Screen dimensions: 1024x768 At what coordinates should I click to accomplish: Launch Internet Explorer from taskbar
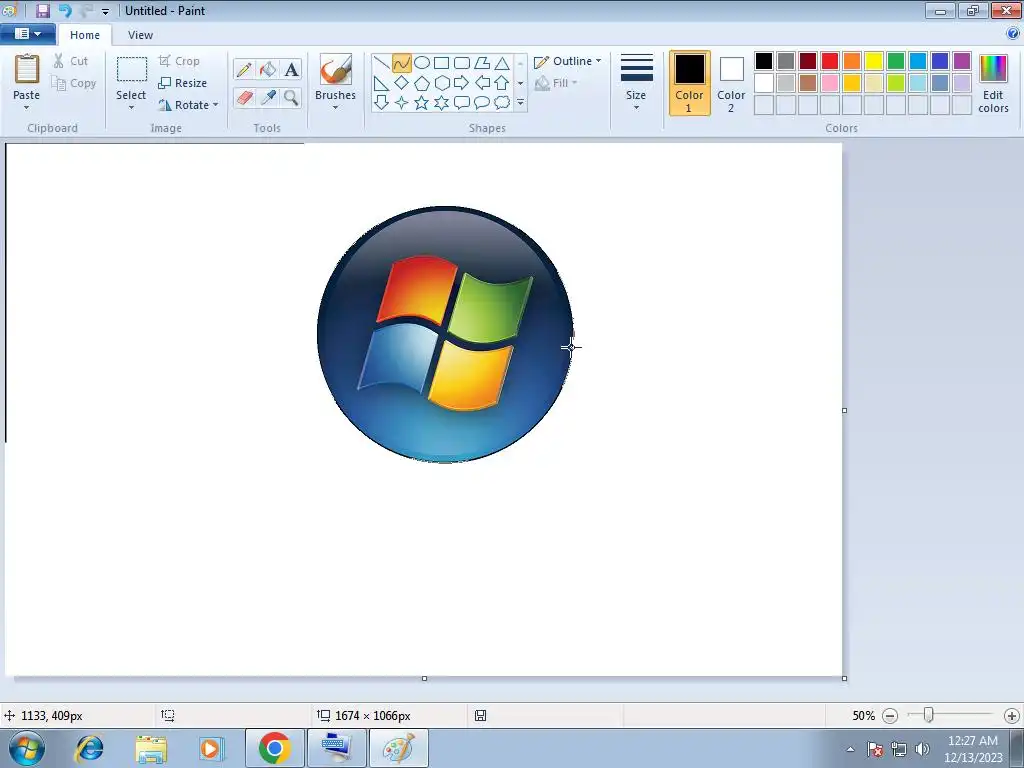coord(89,748)
